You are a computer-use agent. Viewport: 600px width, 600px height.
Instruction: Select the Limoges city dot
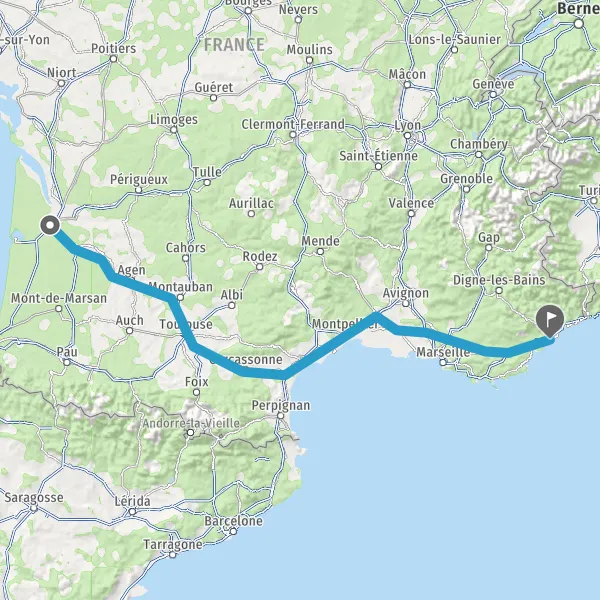174,130
